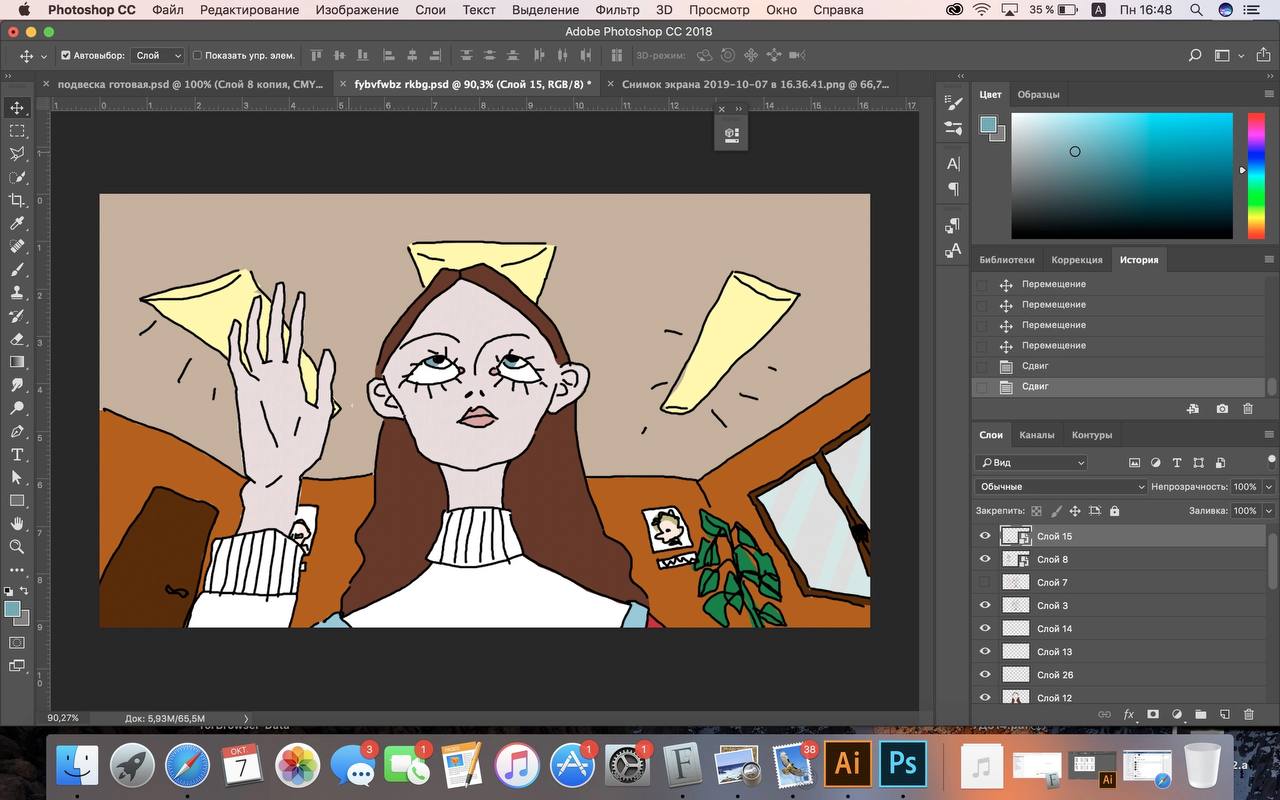
Task: Select the Gradient tool
Action: tap(17, 362)
